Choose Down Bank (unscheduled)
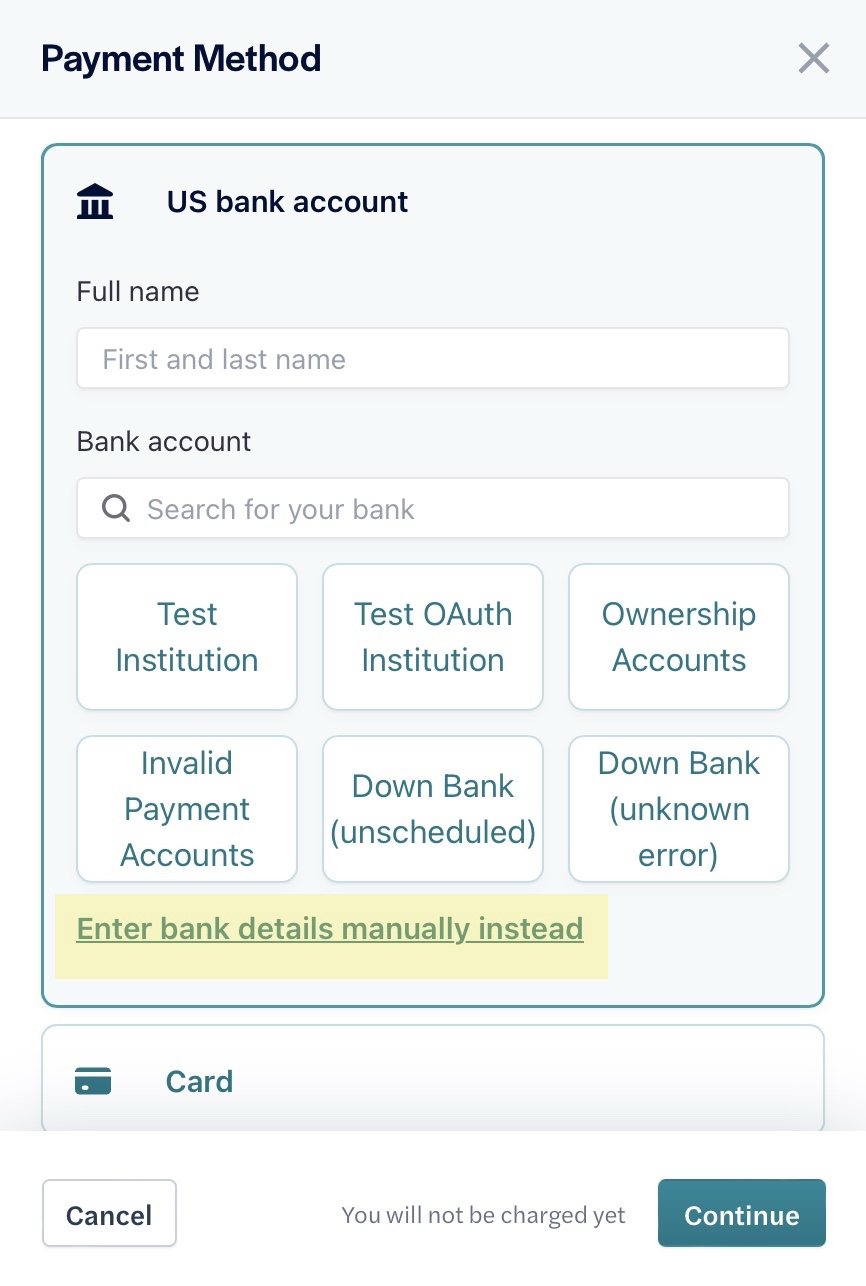866x1286 pixels. coord(432,808)
